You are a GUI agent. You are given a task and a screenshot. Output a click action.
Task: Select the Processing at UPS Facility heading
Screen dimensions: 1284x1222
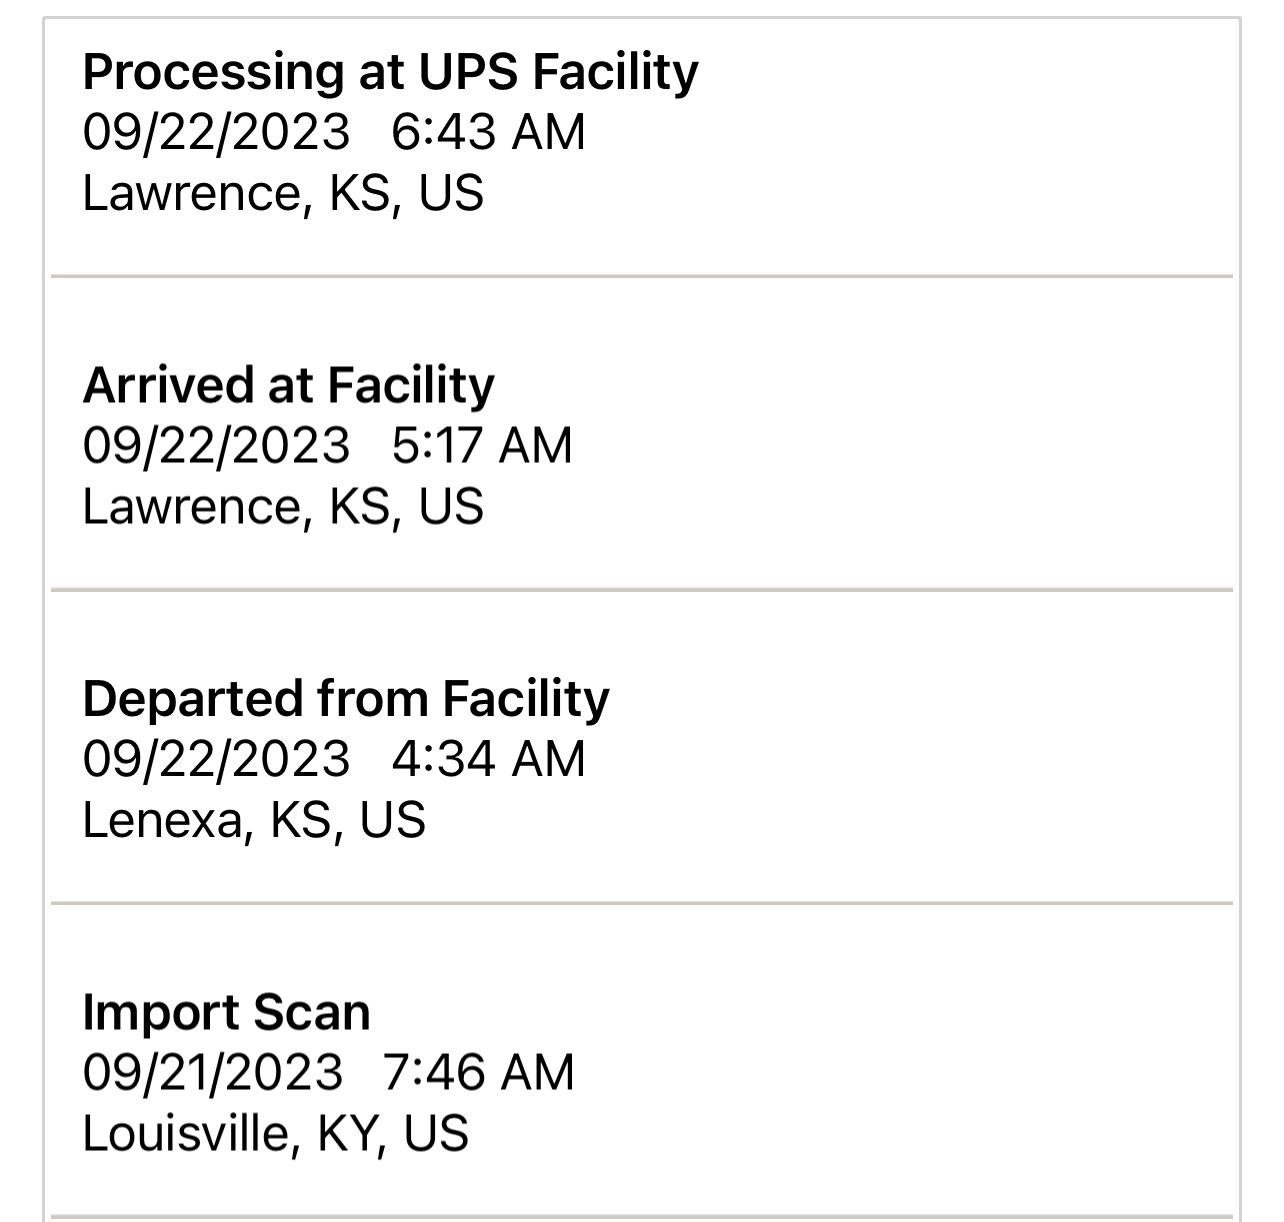390,72
